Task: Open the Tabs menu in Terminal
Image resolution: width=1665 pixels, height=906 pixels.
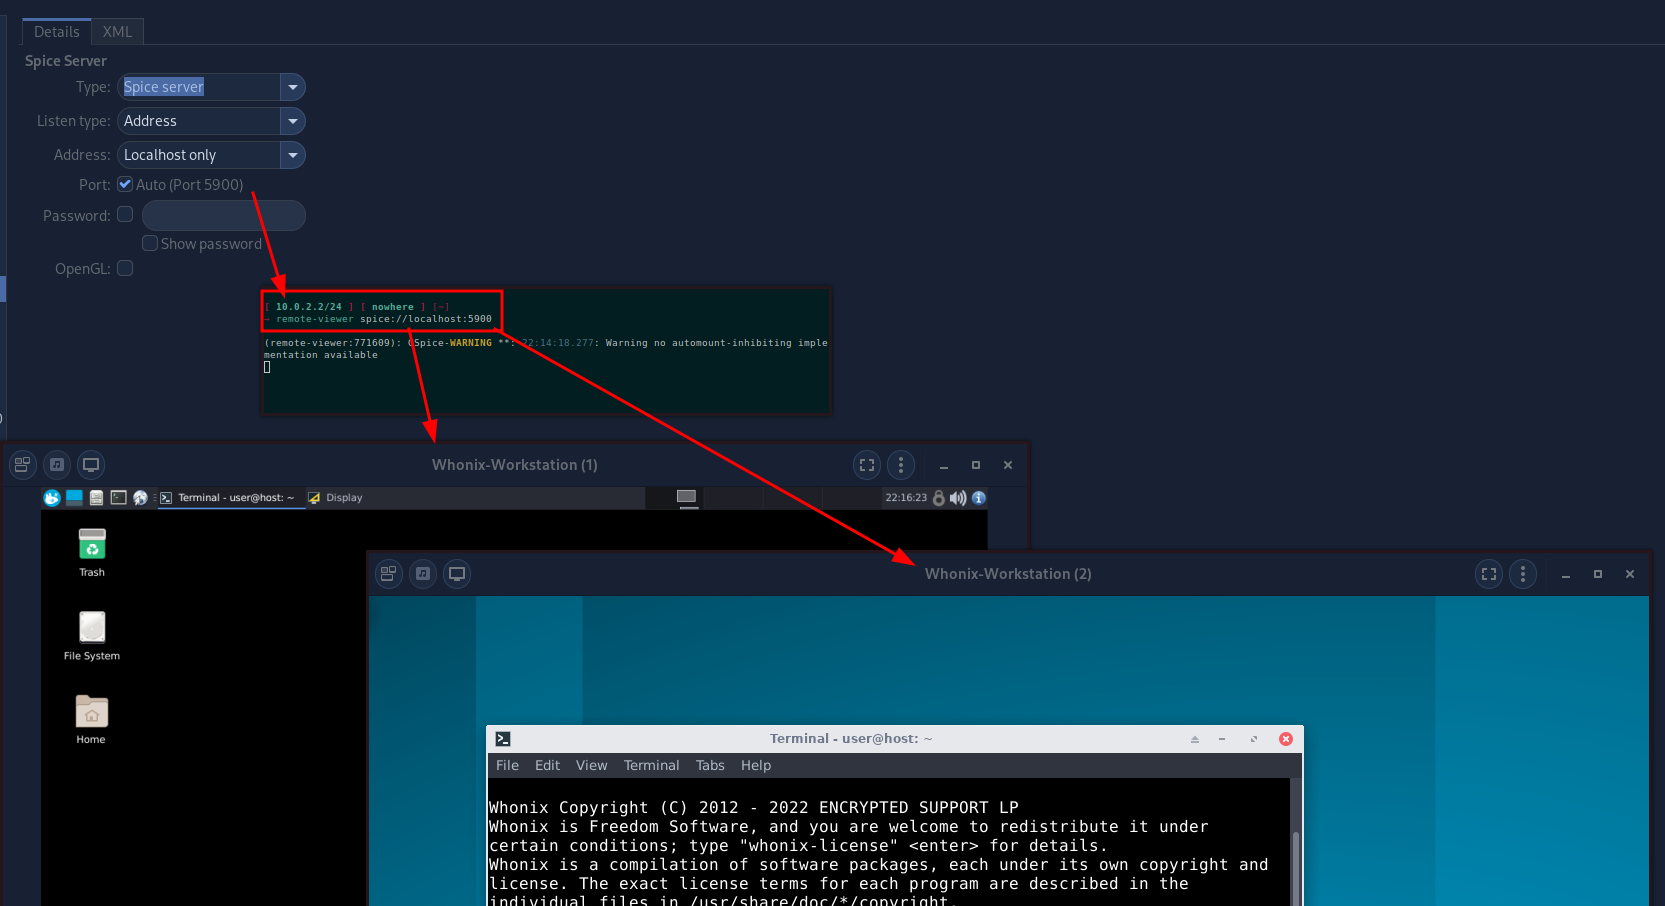Action: coord(710,765)
